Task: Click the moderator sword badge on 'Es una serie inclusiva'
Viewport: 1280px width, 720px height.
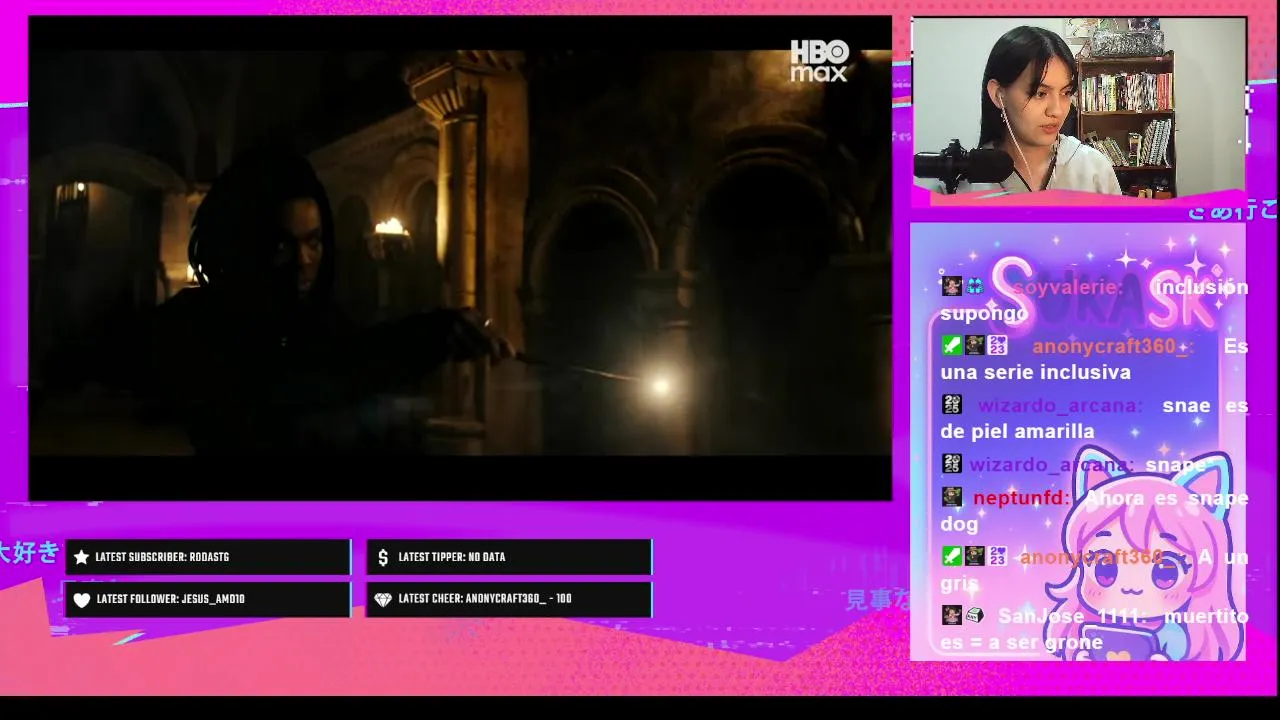Action: 951,346
